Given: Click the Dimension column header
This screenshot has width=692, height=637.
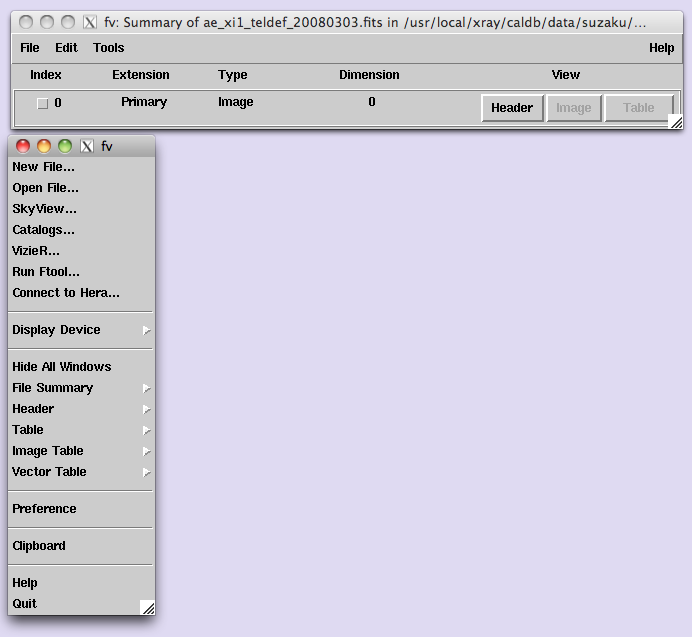Looking at the screenshot, I should 369,75.
